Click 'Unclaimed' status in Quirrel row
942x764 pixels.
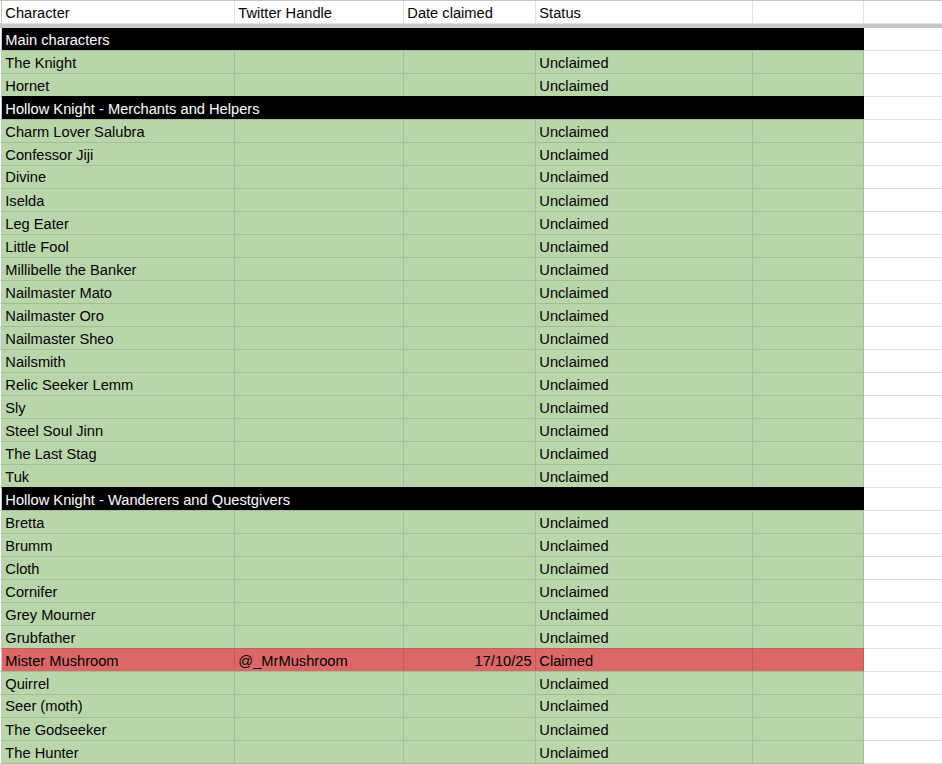[x=644, y=684]
